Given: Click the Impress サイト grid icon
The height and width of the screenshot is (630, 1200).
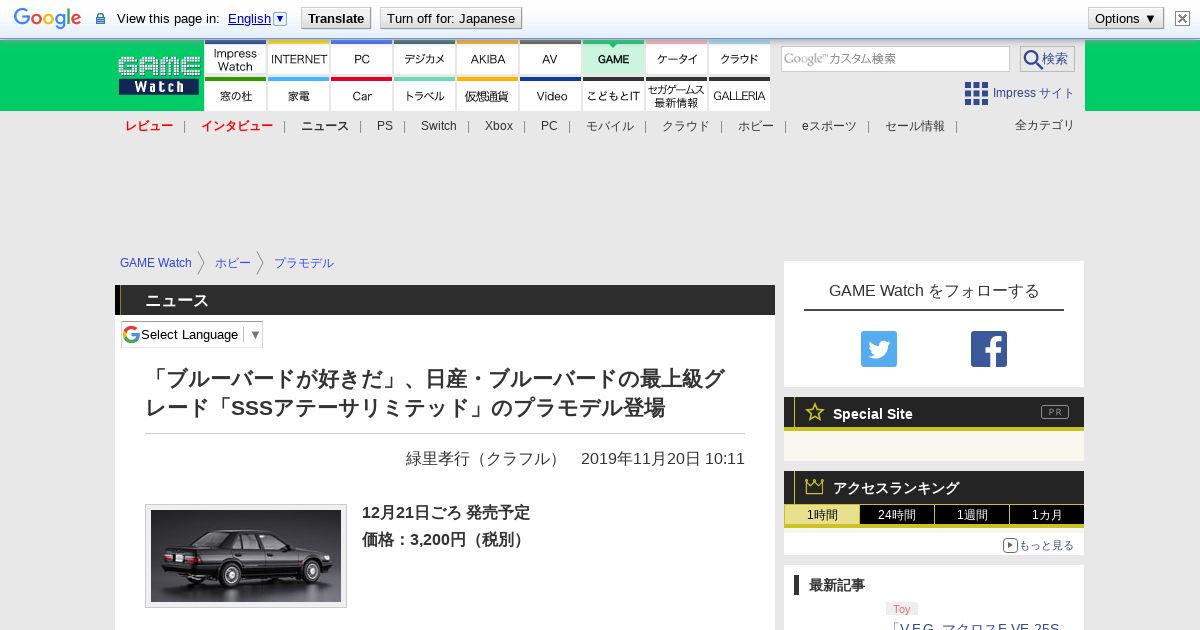Looking at the screenshot, I should coord(976,93).
